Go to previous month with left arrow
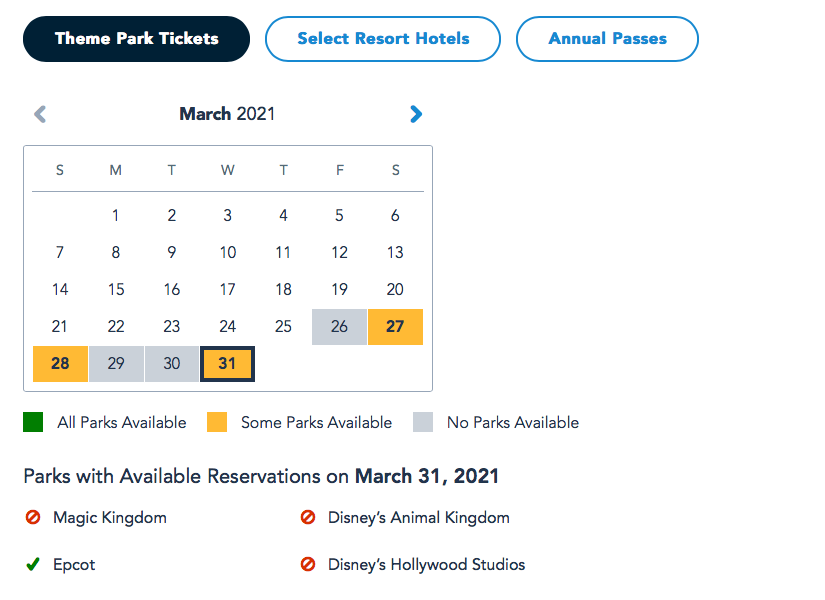 pos(40,114)
